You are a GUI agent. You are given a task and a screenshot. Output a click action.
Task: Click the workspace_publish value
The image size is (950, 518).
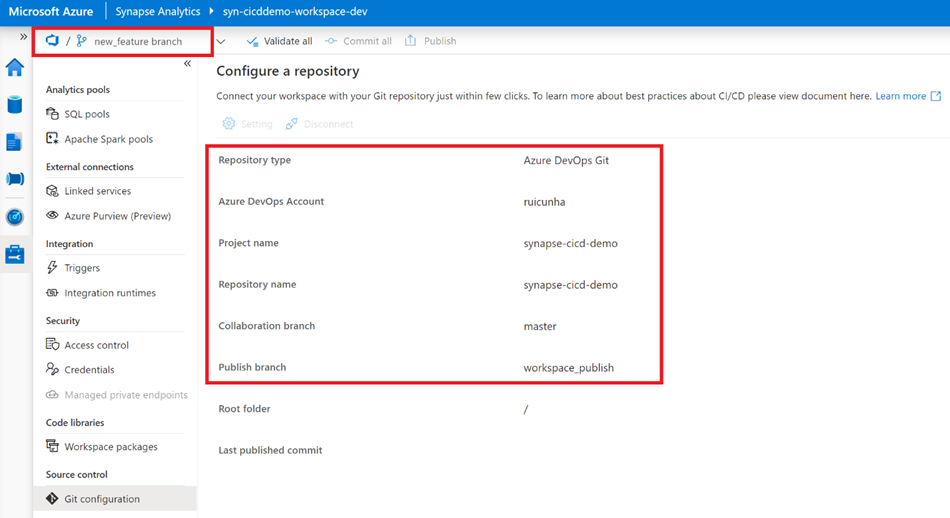(568, 368)
